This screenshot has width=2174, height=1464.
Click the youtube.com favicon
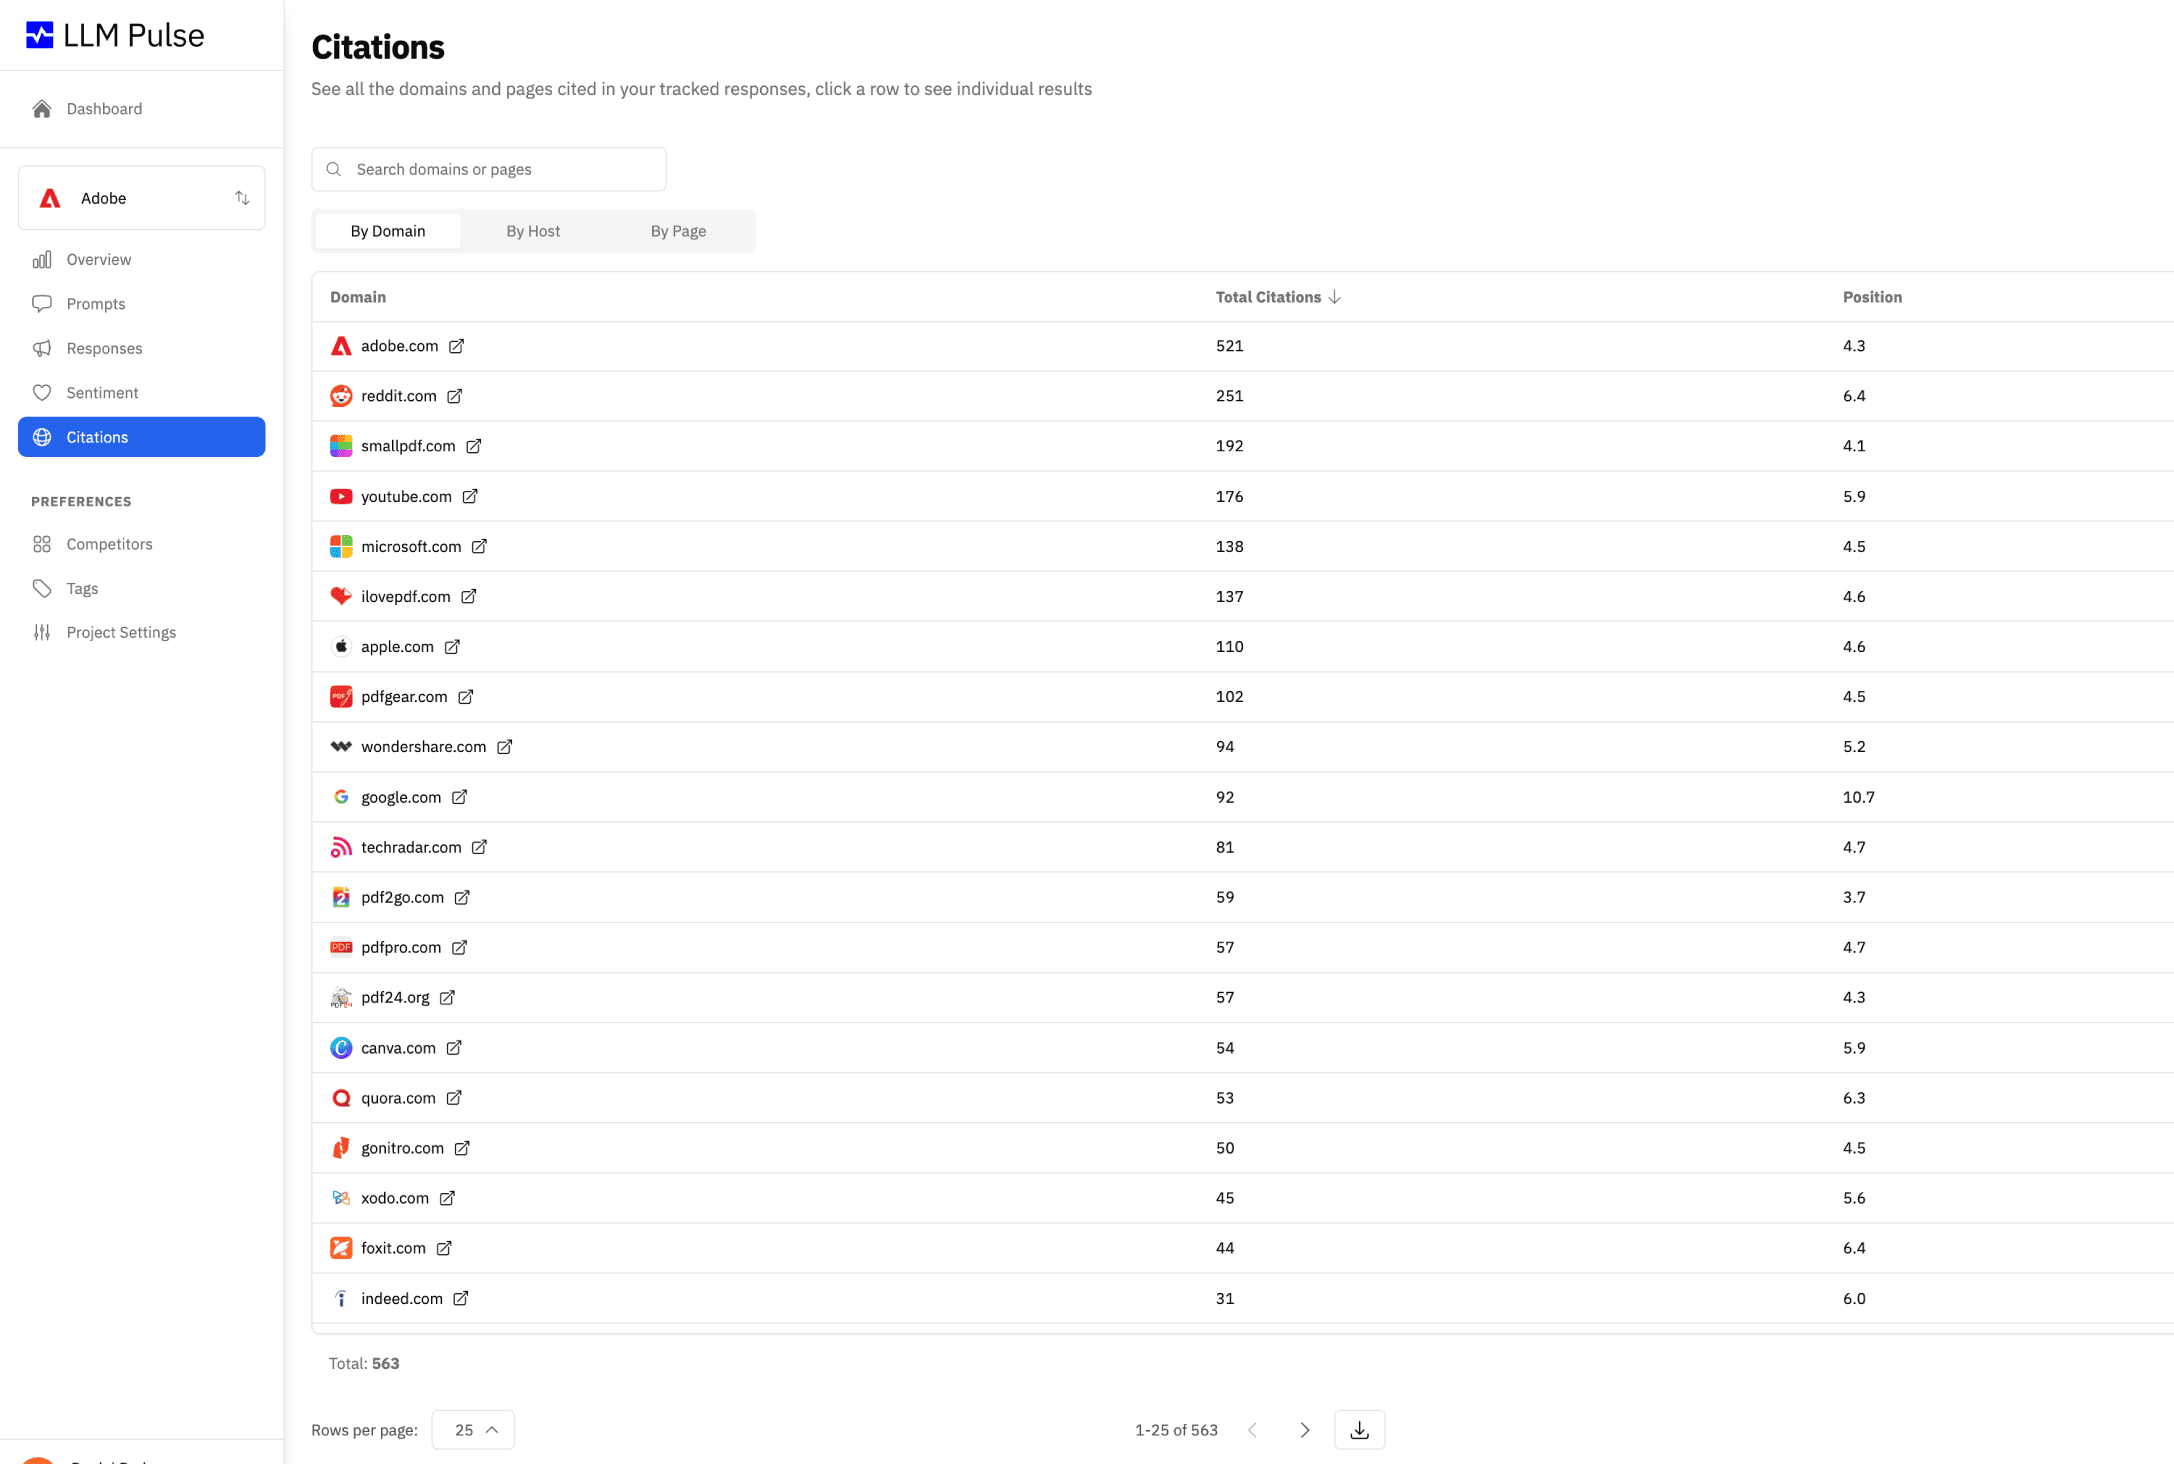(x=341, y=496)
